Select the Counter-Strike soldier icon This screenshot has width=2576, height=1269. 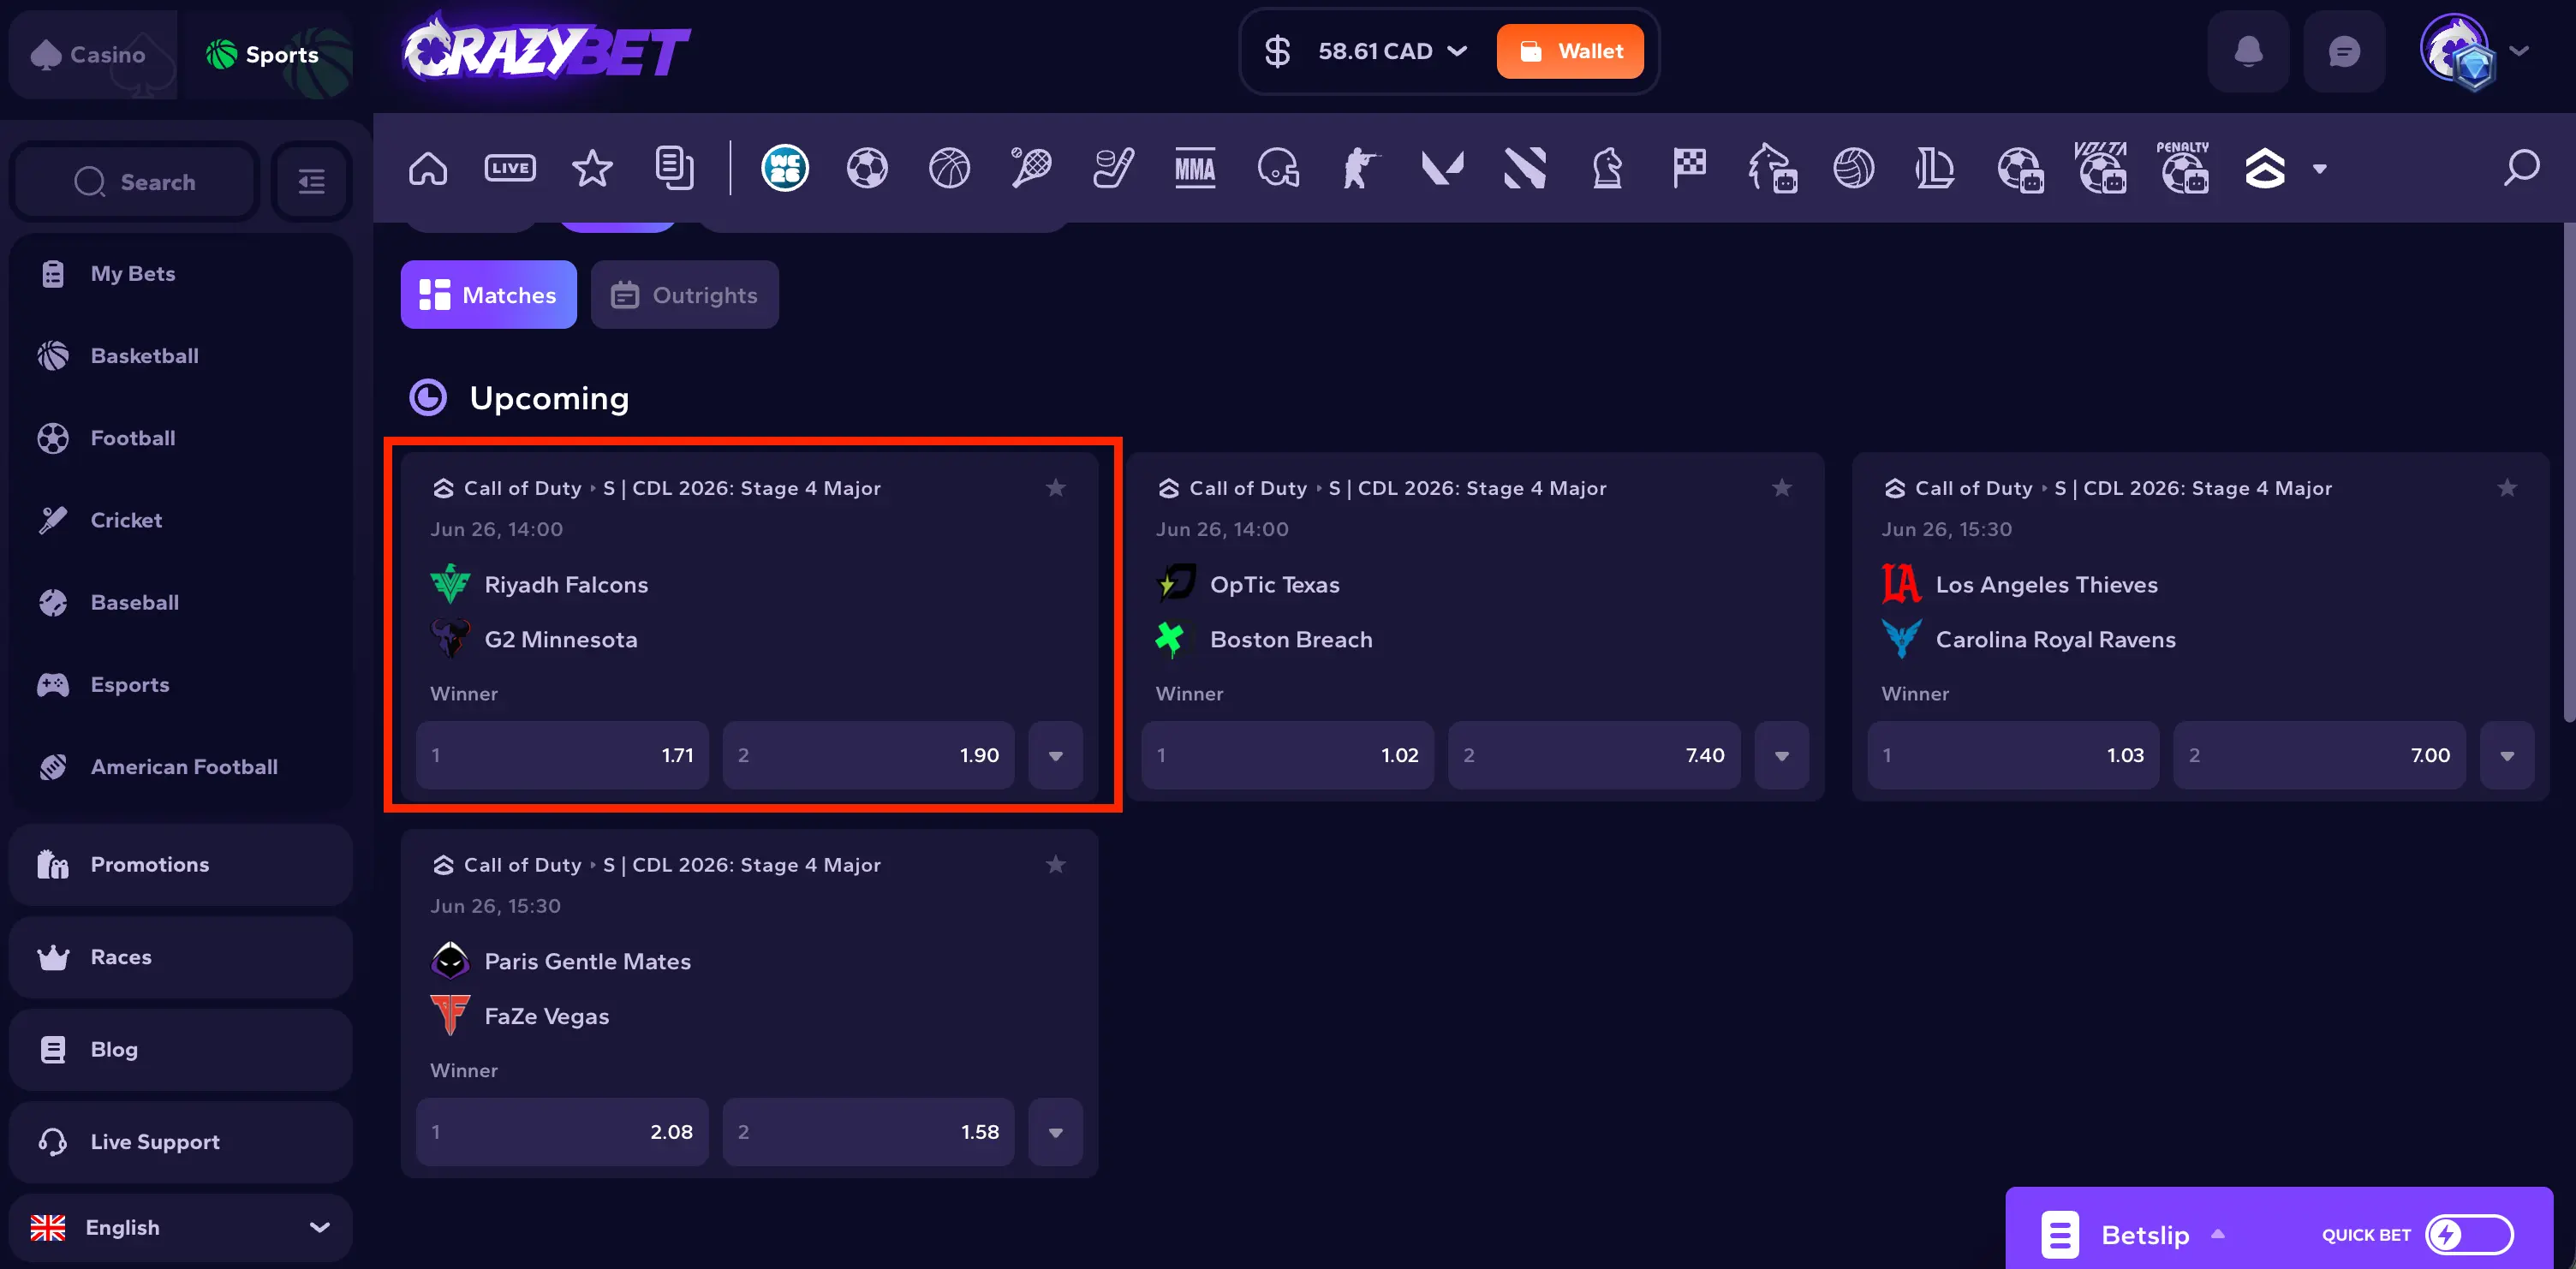click(1360, 168)
